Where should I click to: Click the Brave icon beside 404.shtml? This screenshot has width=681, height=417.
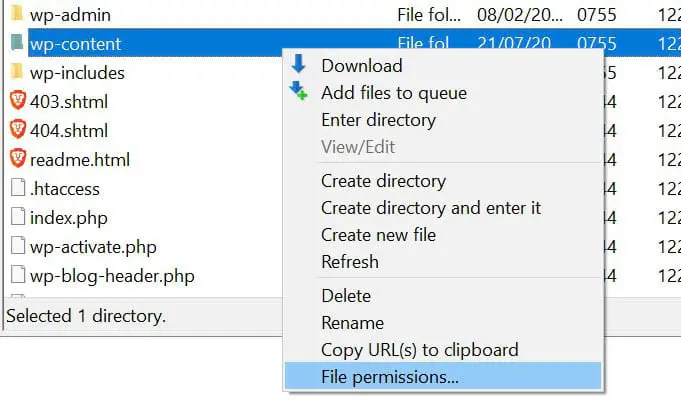click(x=17, y=131)
